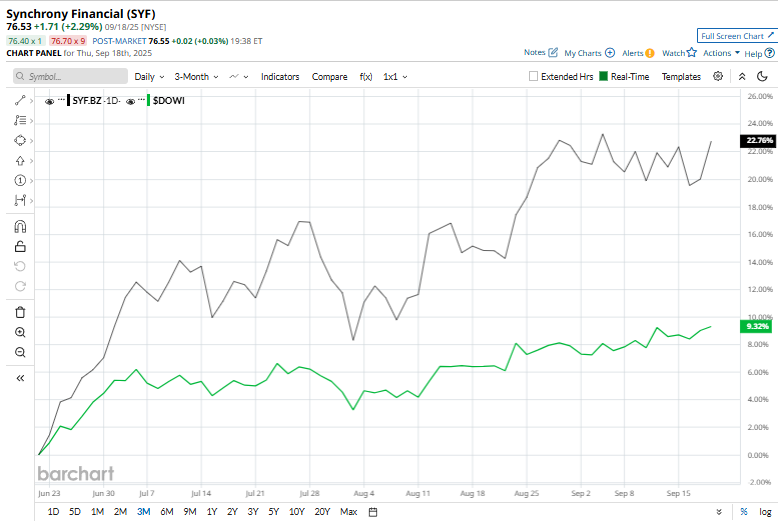The height and width of the screenshot is (528, 778).
Task: Open the Templates menu
Action: [681, 77]
